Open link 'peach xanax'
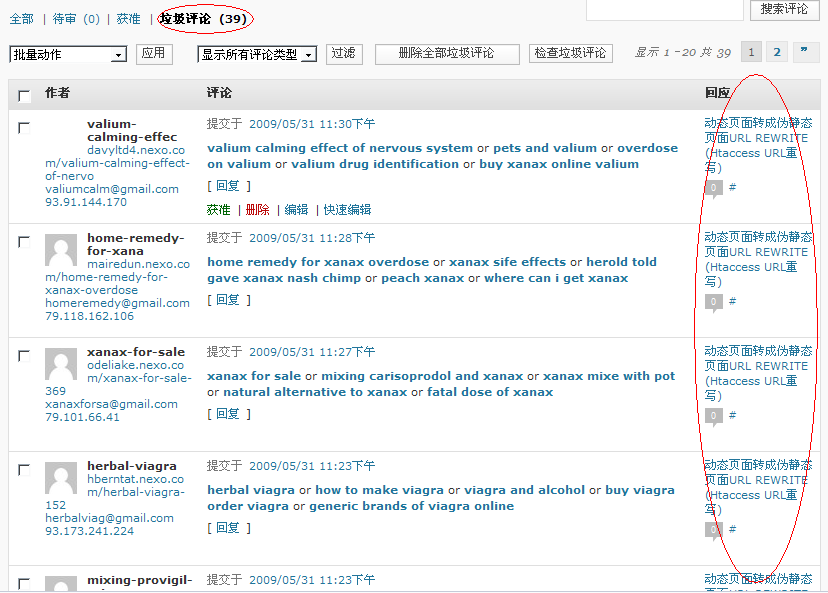The width and height of the screenshot is (828, 593). tap(422, 278)
